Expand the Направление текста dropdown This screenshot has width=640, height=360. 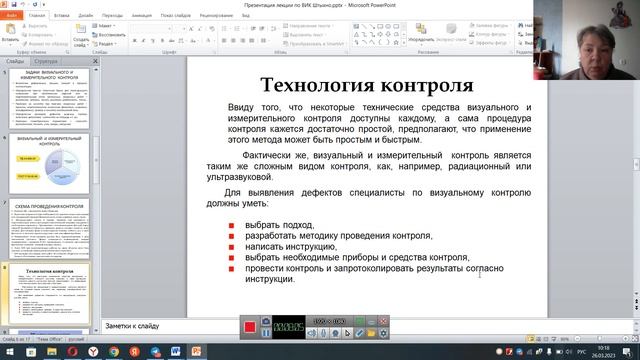click(309, 26)
